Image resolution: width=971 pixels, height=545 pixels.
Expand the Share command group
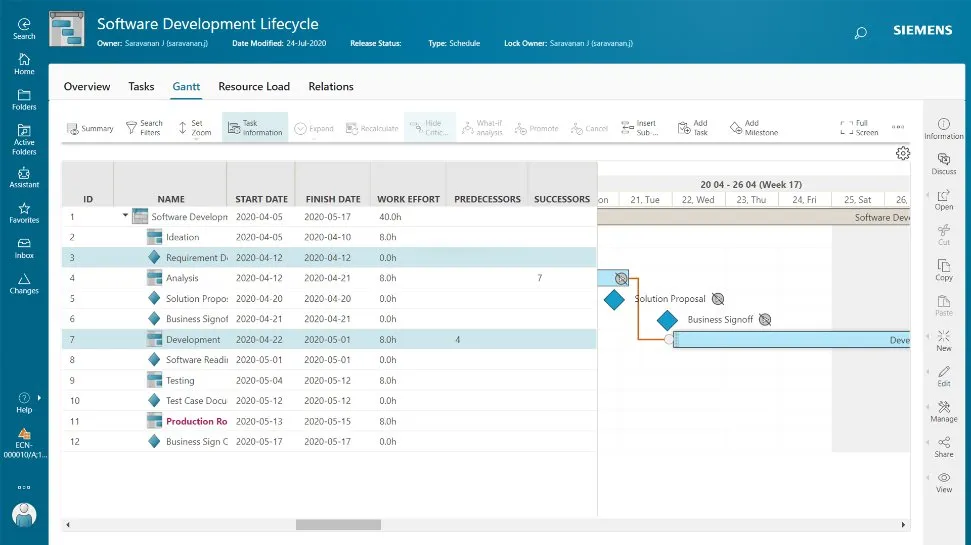(928, 442)
